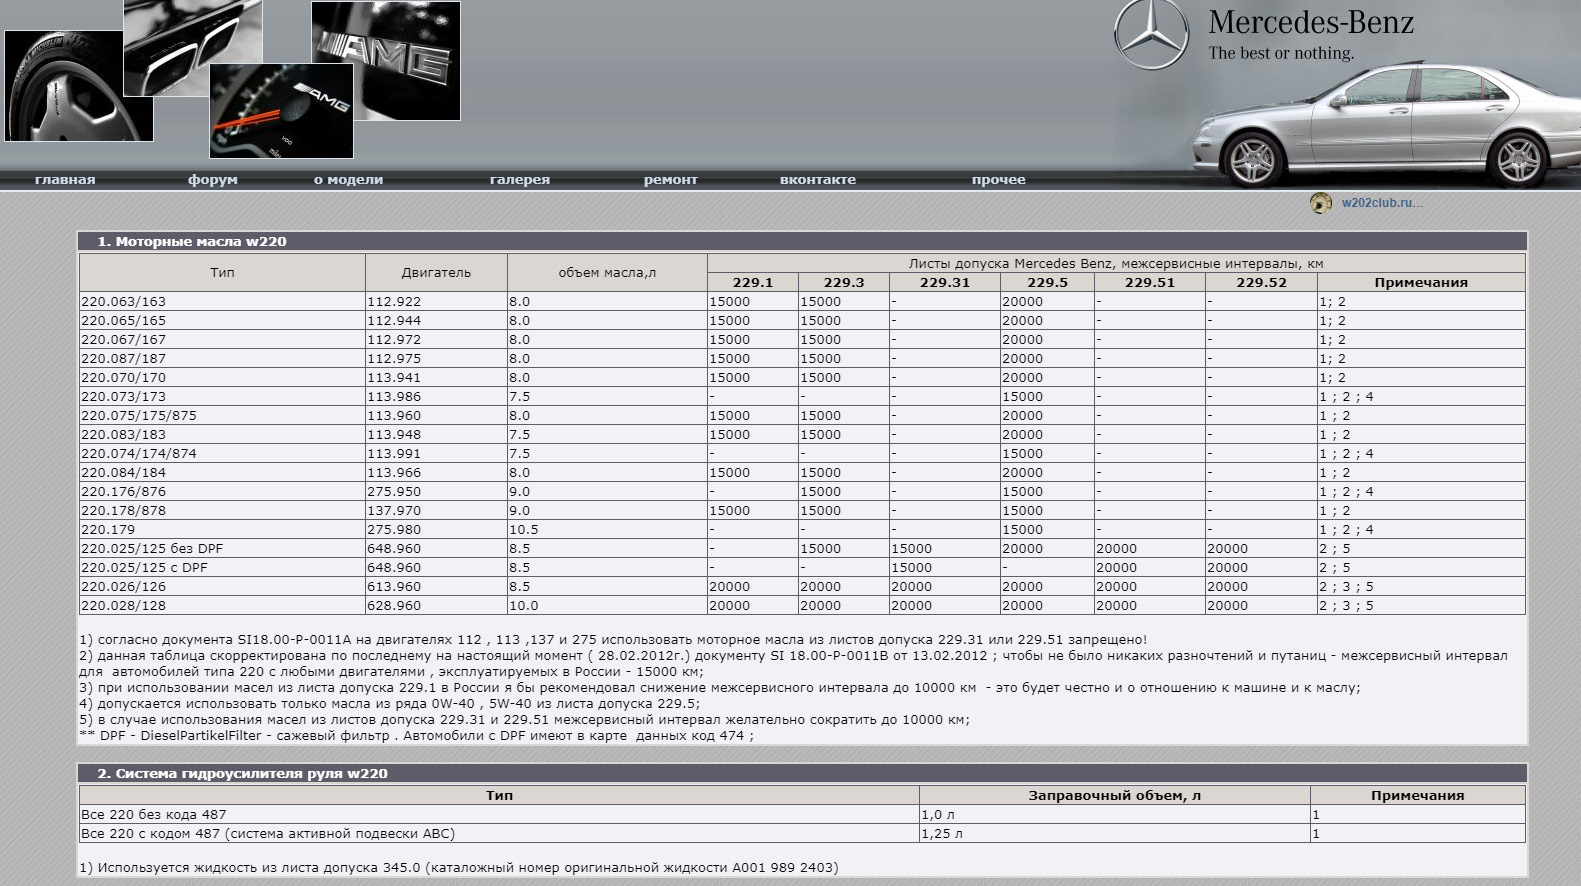Click the row "Все 220 с кодом 487"
The height and width of the screenshot is (886, 1581).
802,834
